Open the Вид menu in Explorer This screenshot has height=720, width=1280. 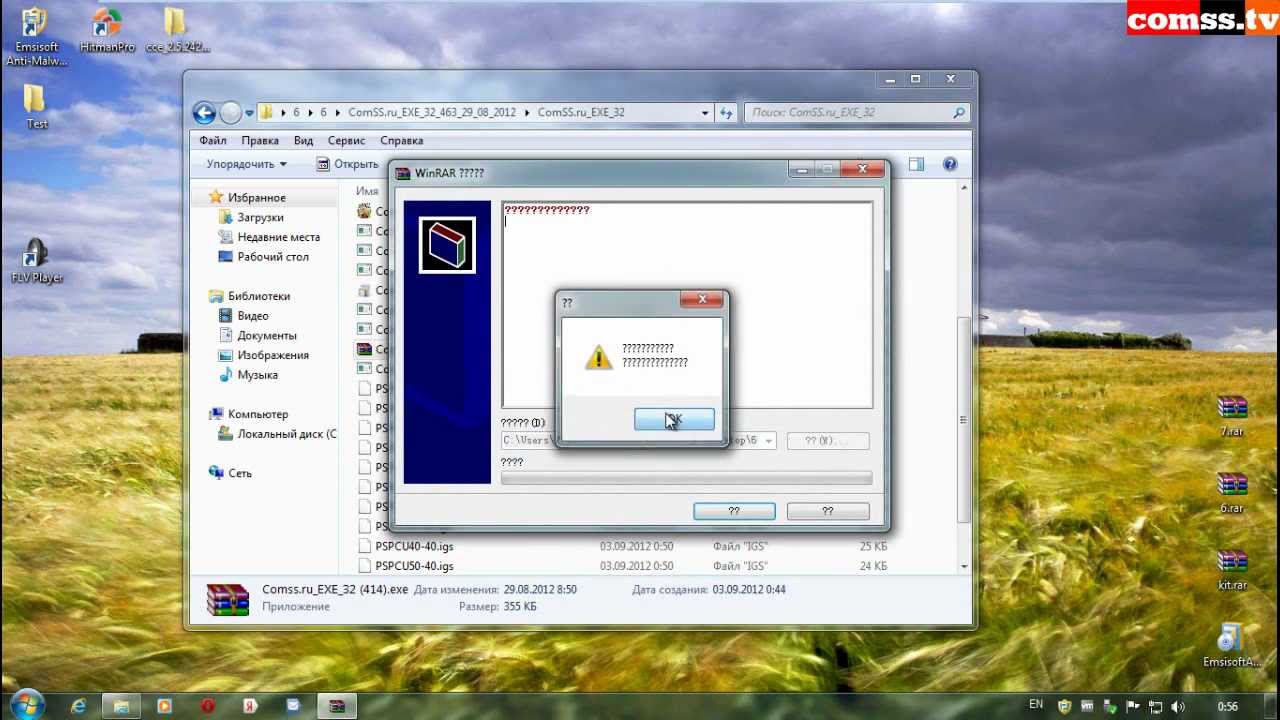tap(303, 141)
